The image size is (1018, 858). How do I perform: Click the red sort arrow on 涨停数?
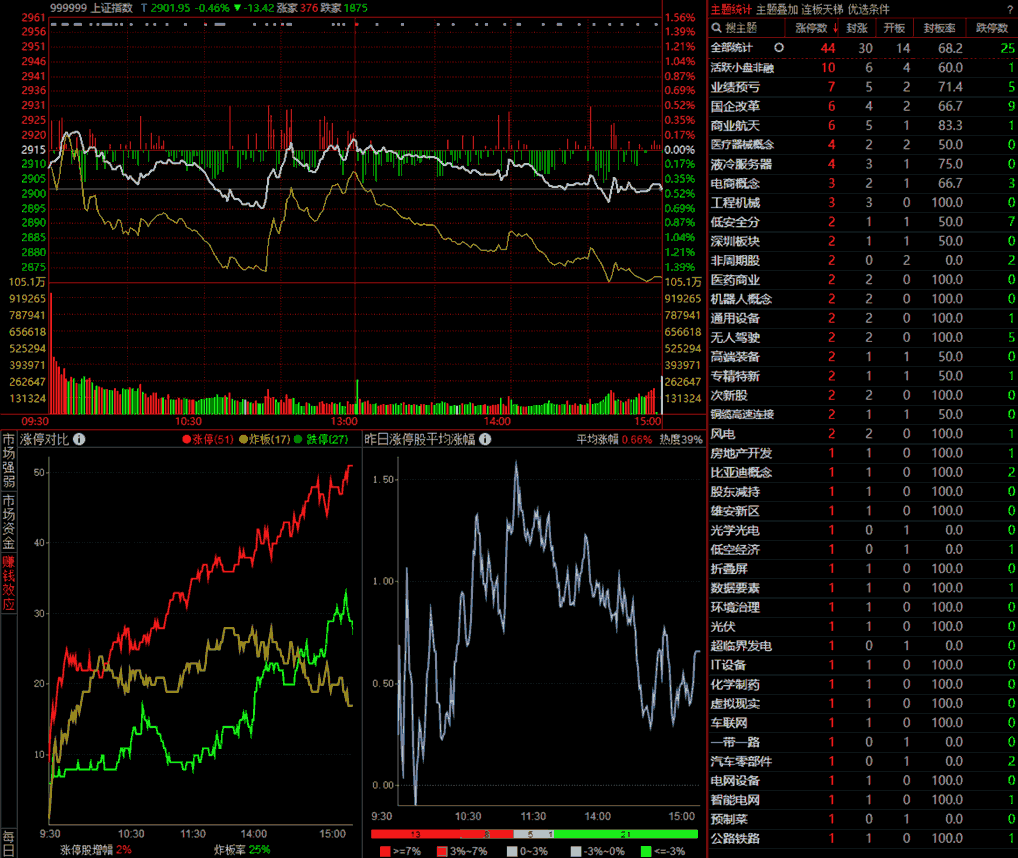pos(836,28)
